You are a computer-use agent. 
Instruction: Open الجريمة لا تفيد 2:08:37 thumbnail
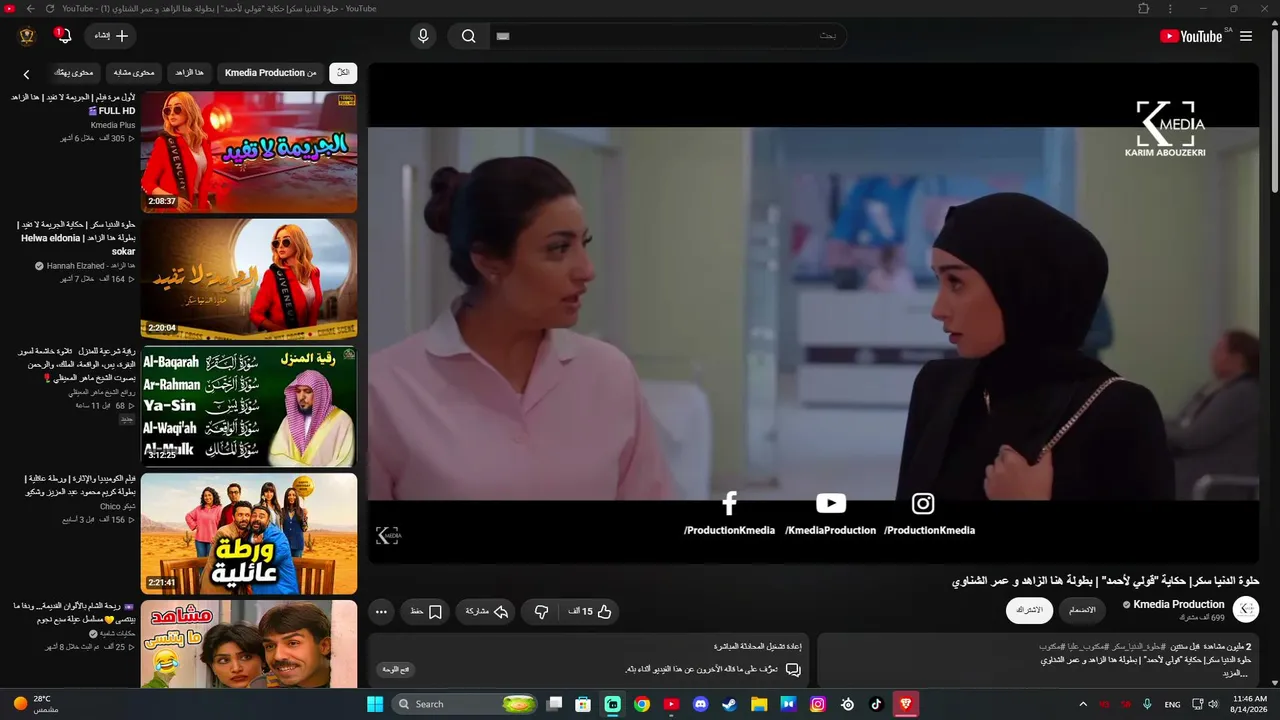click(x=249, y=152)
